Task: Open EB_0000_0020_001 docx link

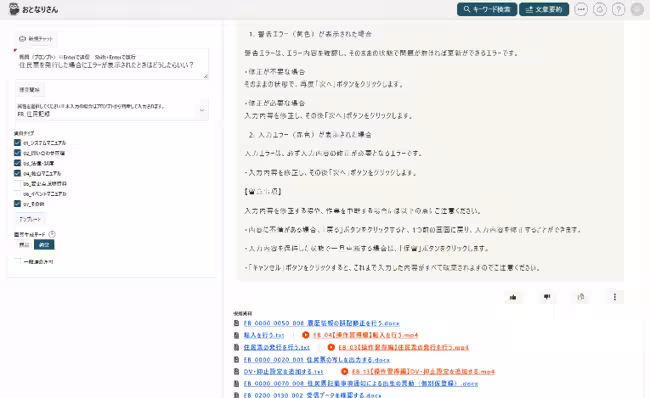Action: pyautogui.click(x=317, y=359)
